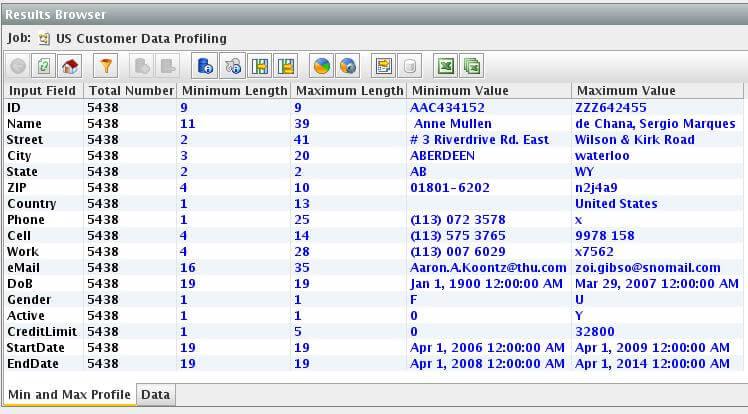Viewport: 748px width, 414px height.
Task: Click the Excel export icon
Action: (x=447, y=66)
